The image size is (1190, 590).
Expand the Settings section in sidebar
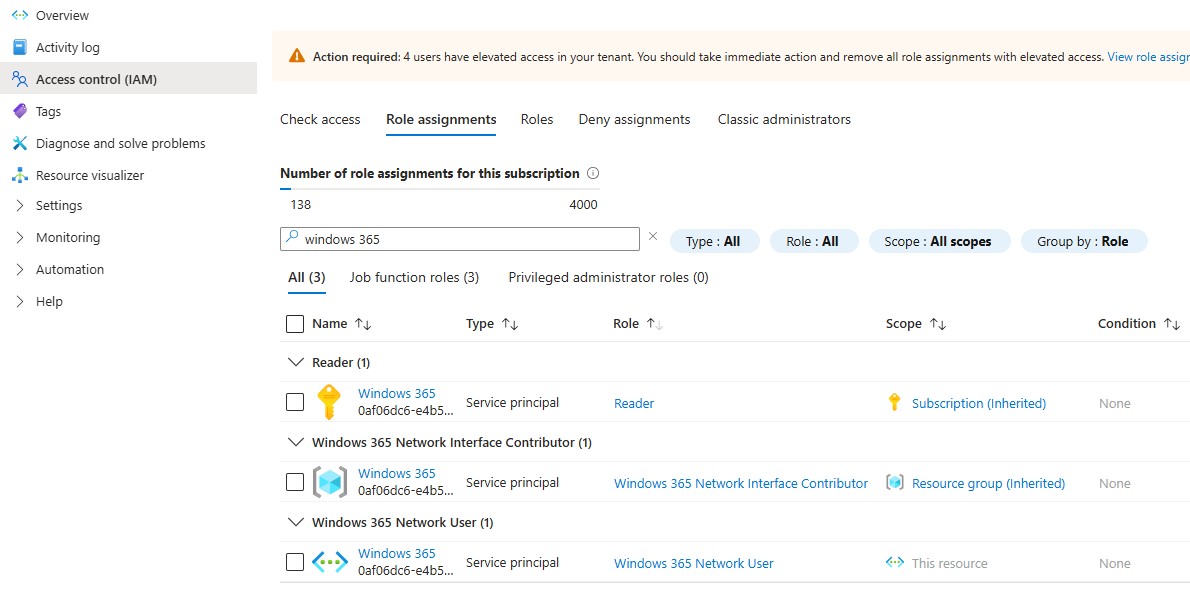[x=20, y=205]
